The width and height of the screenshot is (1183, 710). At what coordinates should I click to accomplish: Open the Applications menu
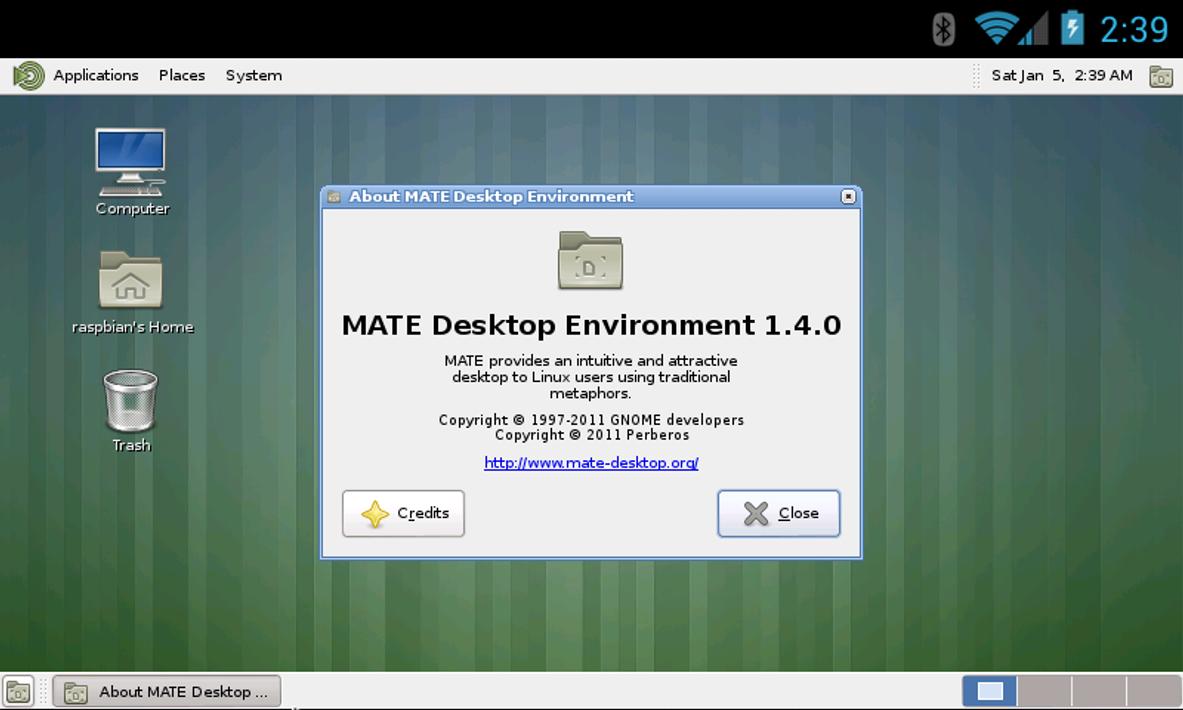pos(96,75)
